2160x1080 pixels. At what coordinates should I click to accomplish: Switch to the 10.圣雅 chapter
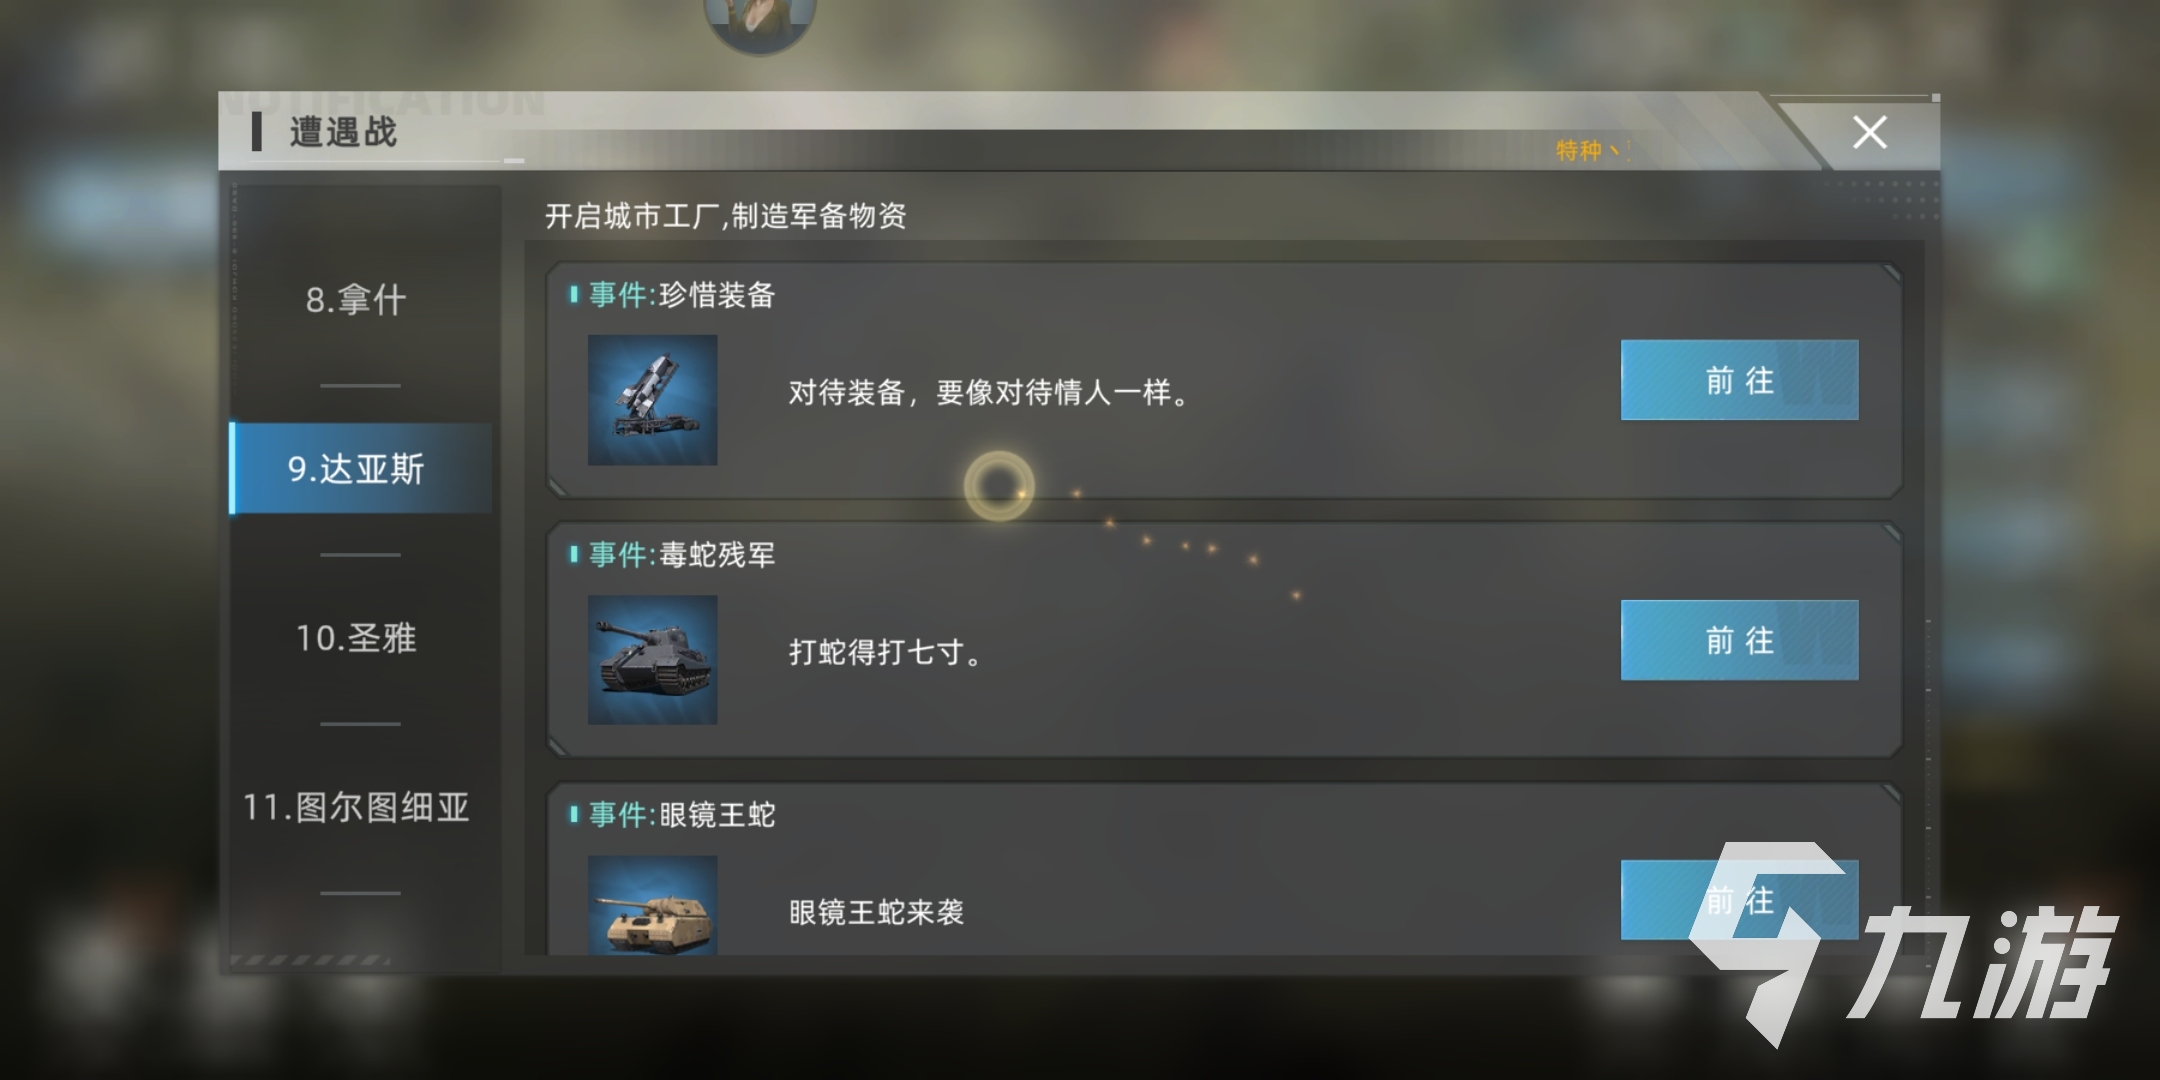tap(357, 638)
